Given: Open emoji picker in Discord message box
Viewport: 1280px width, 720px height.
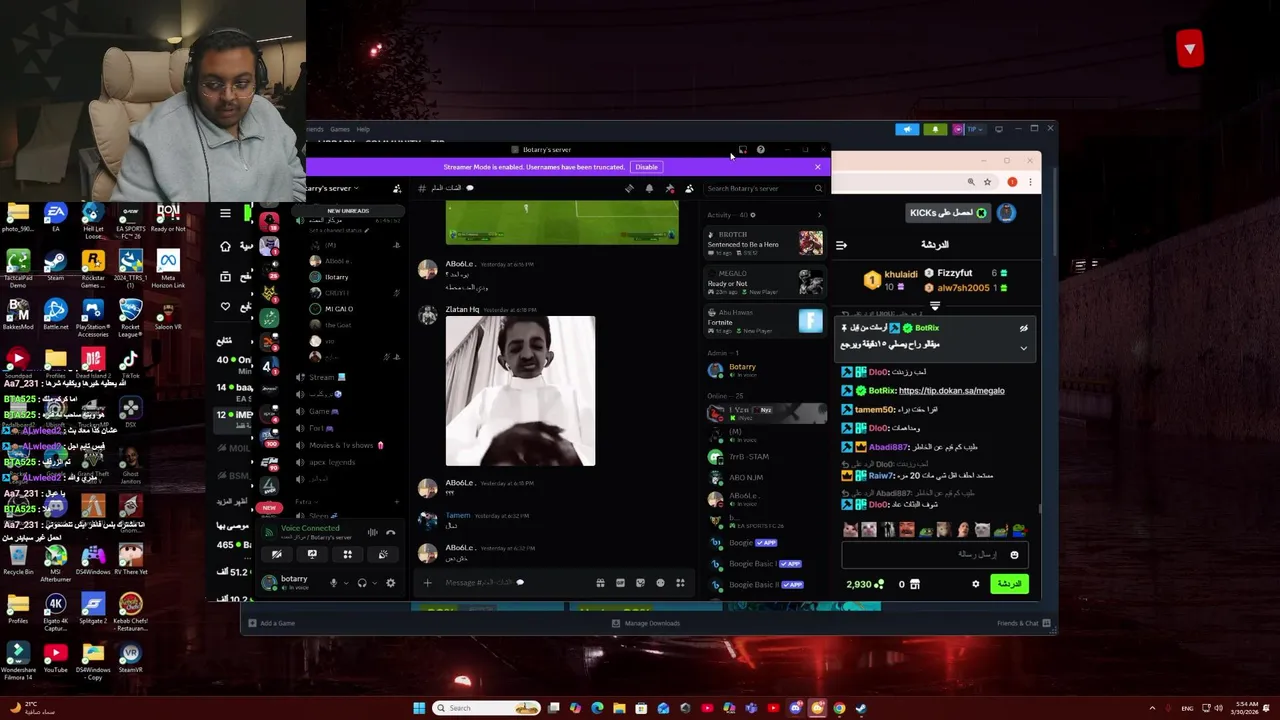Looking at the screenshot, I should click(660, 583).
